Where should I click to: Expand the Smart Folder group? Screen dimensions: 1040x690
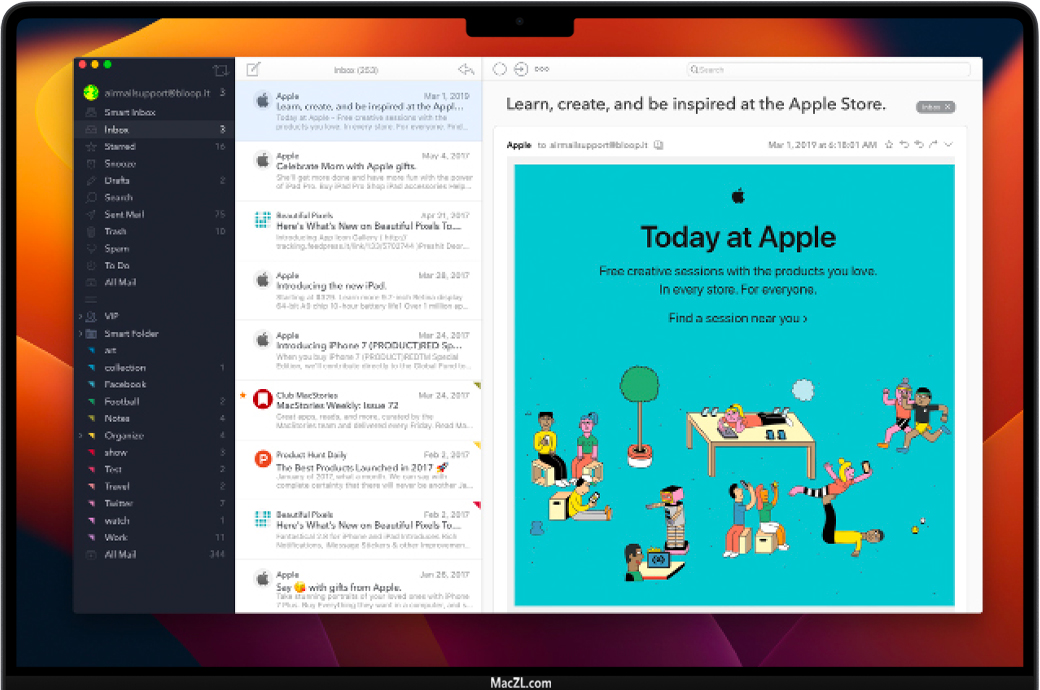80,333
